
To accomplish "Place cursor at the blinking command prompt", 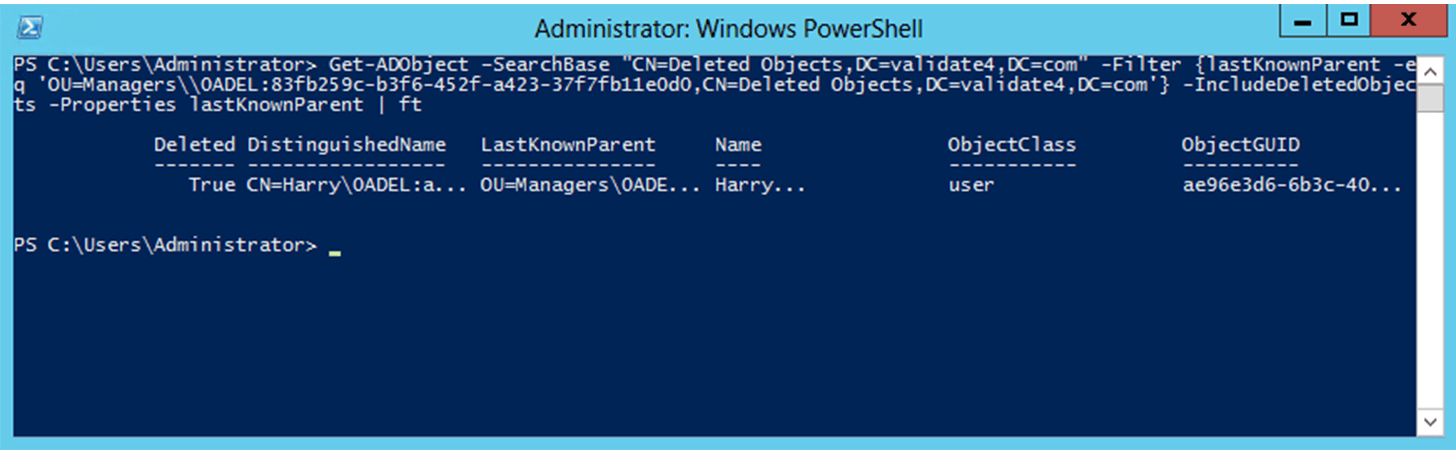I will (334, 246).
